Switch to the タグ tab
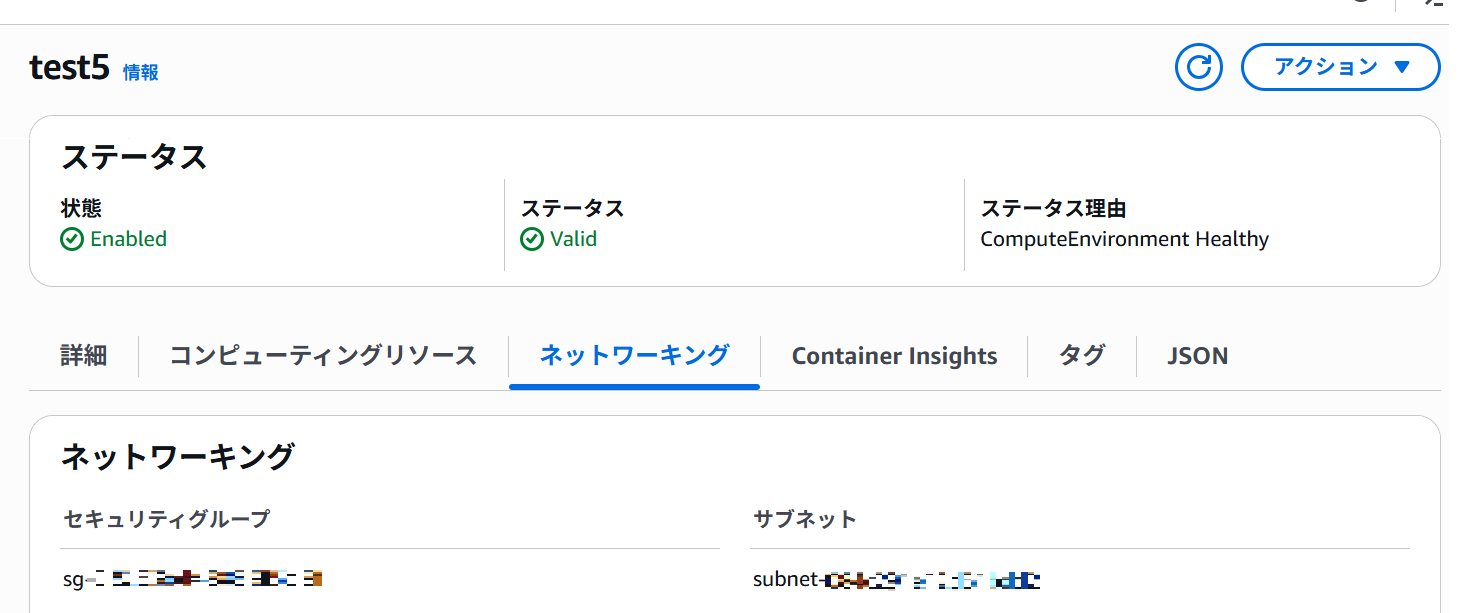1464x613 pixels. point(1082,356)
